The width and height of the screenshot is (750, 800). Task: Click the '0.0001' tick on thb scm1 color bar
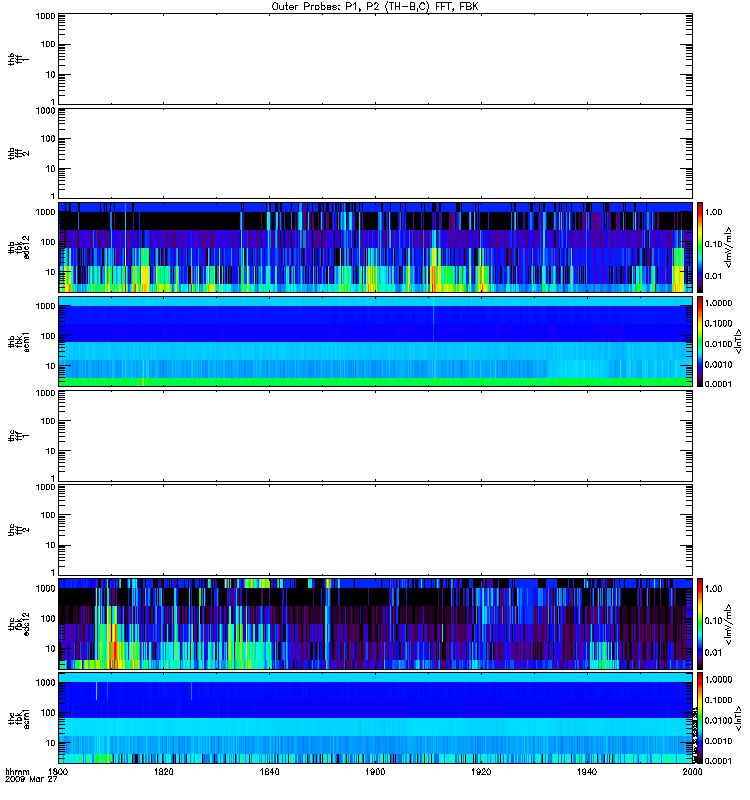[718, 384]
